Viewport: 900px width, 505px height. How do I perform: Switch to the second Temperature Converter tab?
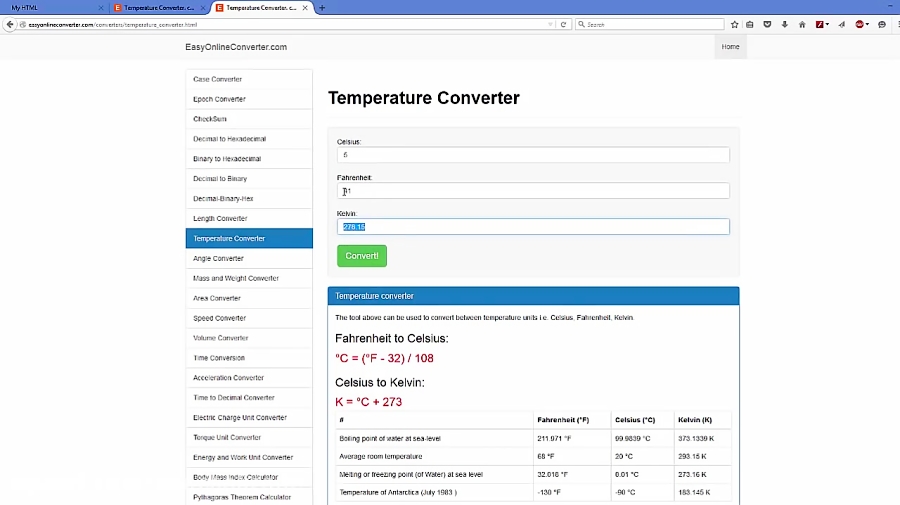click(159, 7)
